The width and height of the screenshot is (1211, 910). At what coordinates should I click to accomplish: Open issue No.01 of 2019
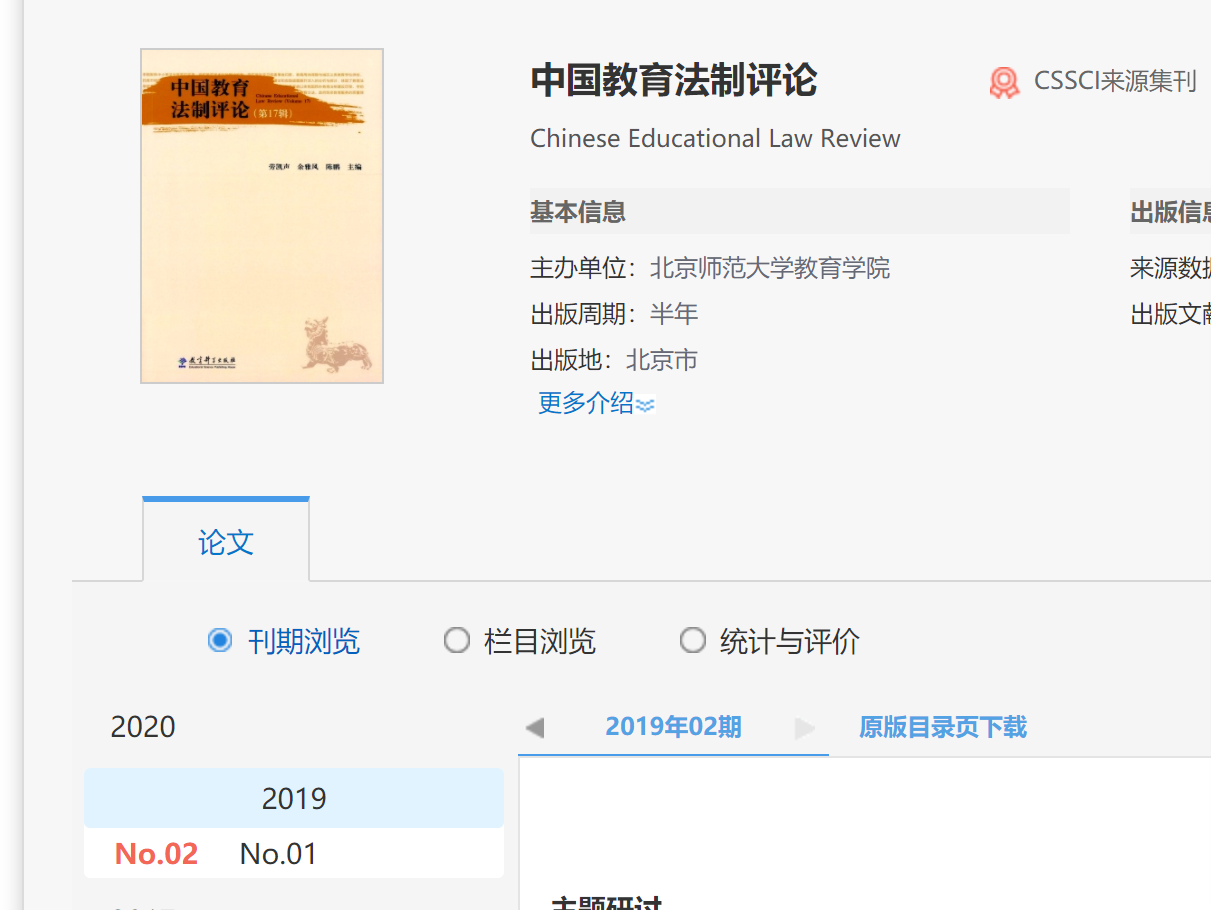279,854
